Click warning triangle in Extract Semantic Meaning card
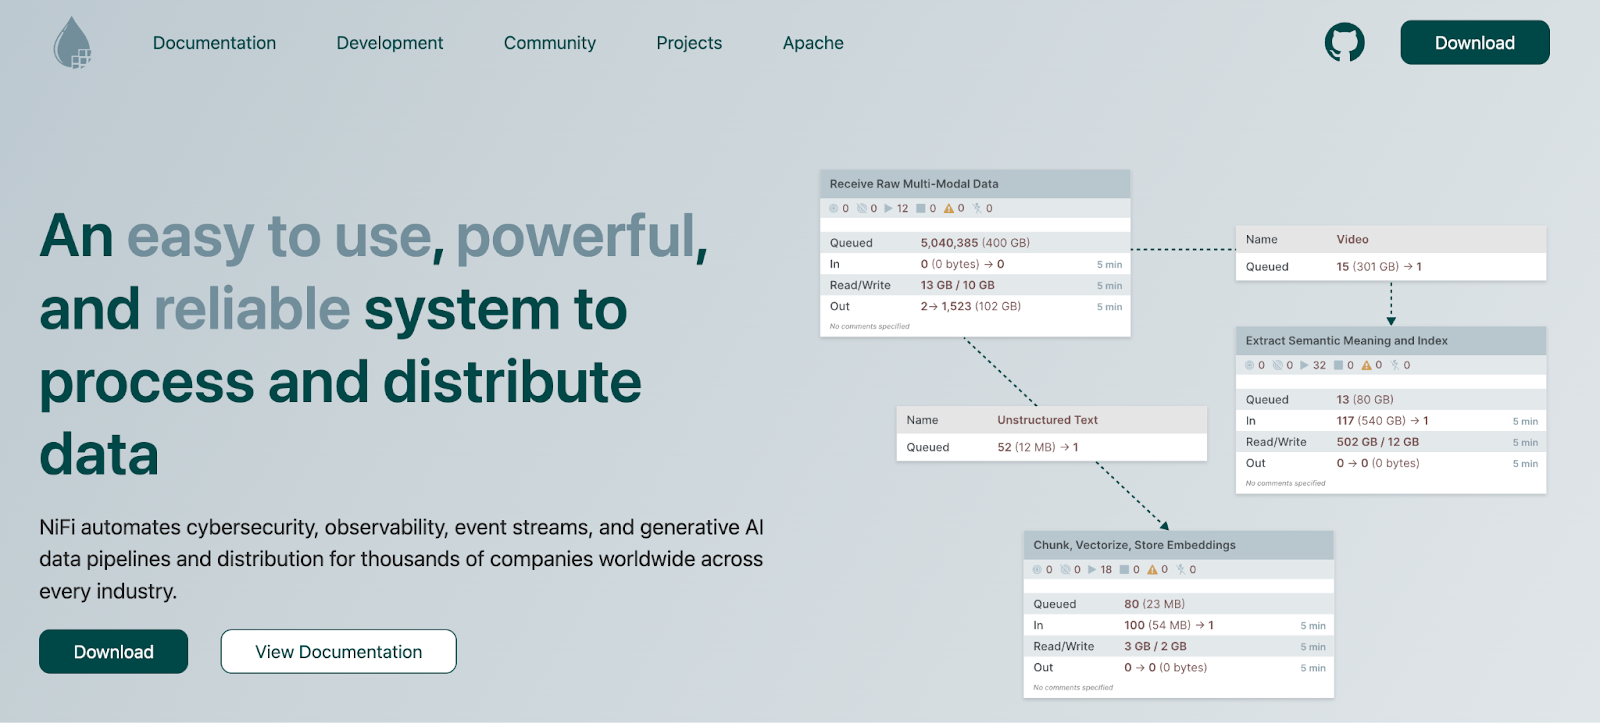This screenshot has height=723, width=1600. pyautogui.click(x=1366, y=365)
